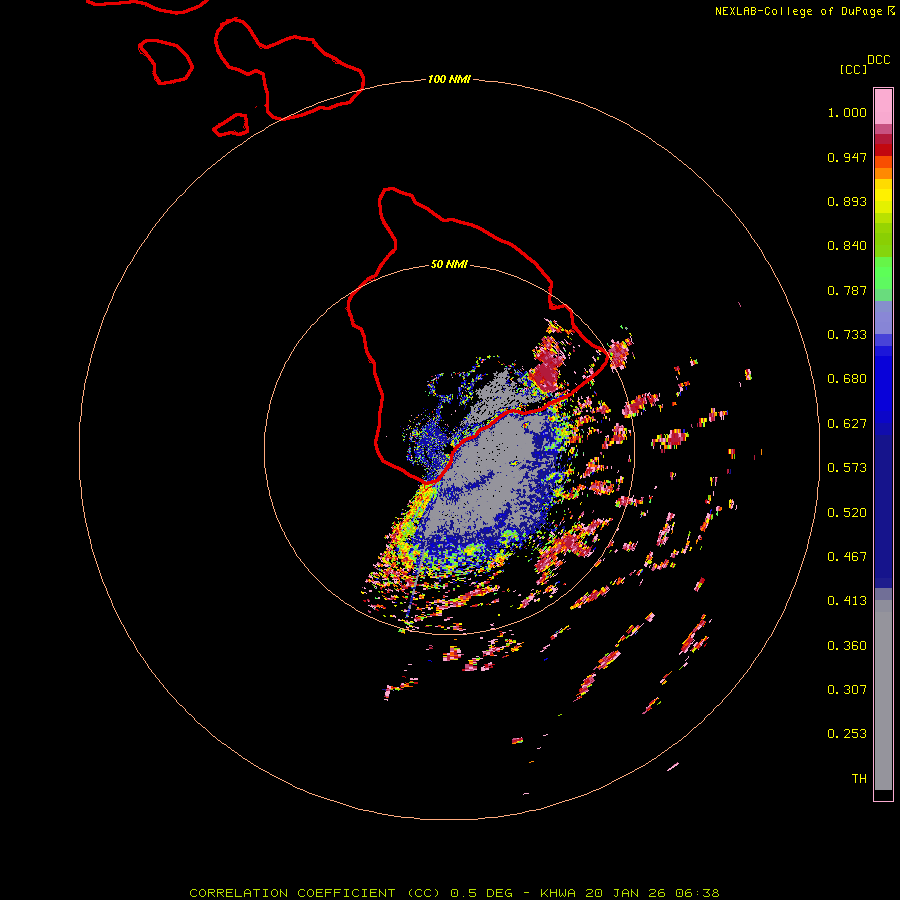Click the [CC] units label
The width and height of the screenshot is (900, 900).
click(x=853, y=69)
